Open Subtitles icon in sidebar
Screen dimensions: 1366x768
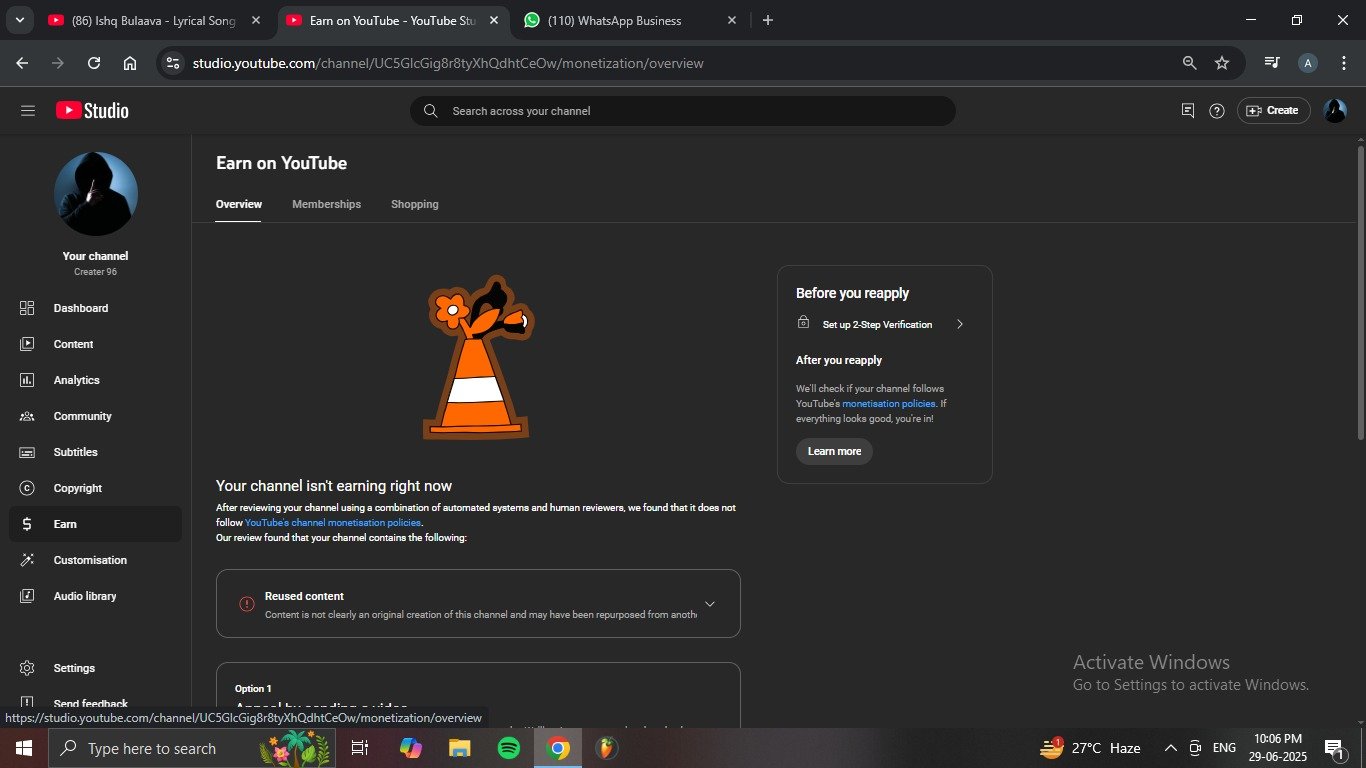(27, 452)
